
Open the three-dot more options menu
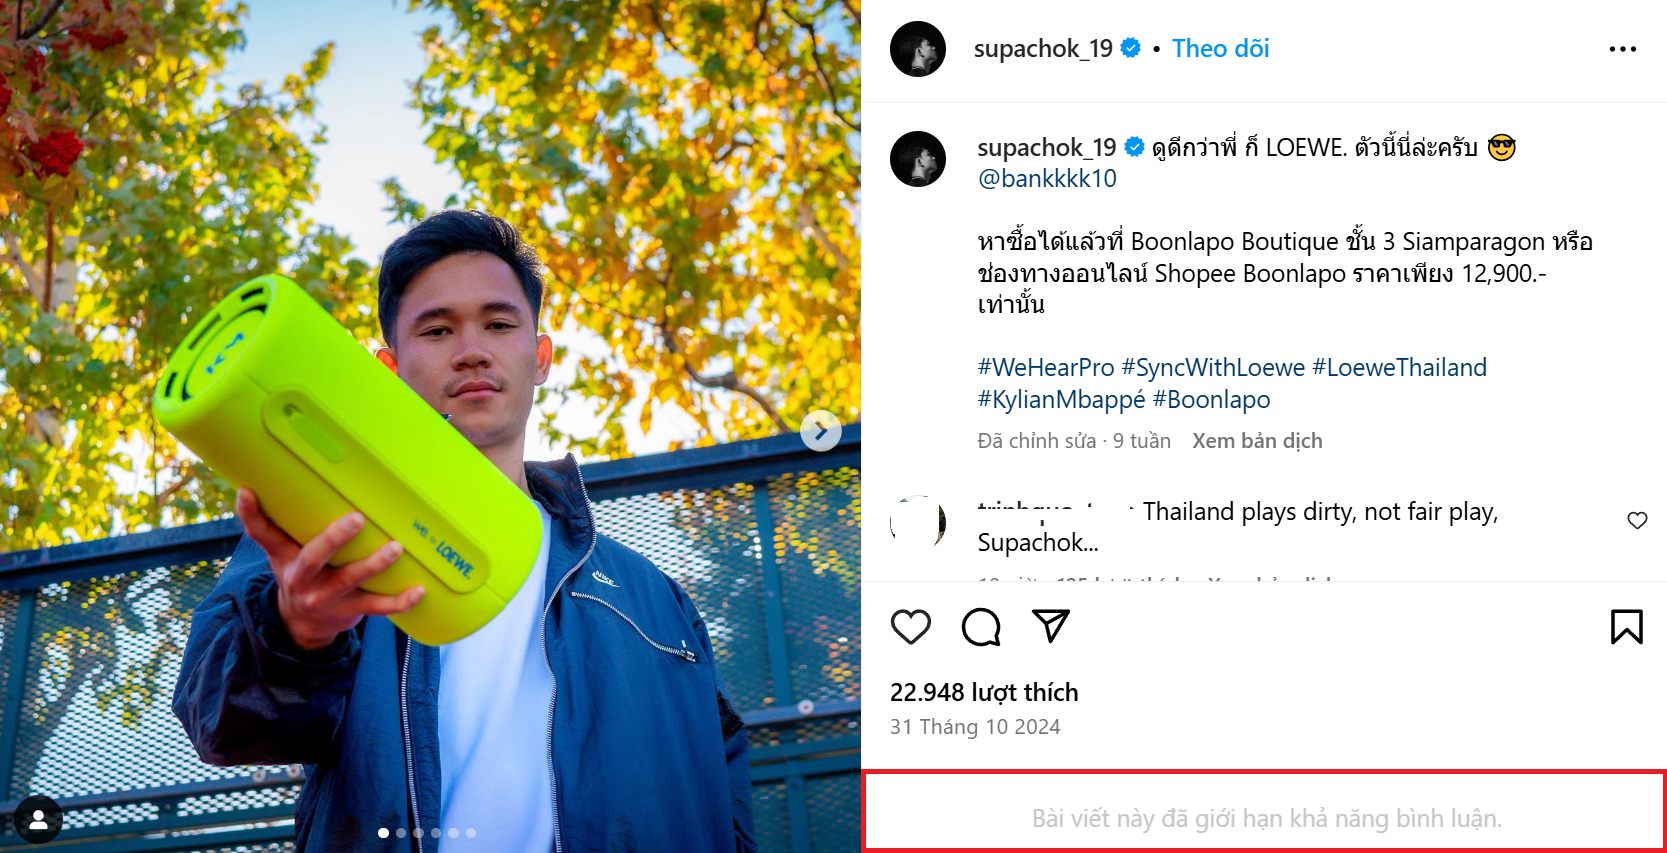pos(1622,49)
